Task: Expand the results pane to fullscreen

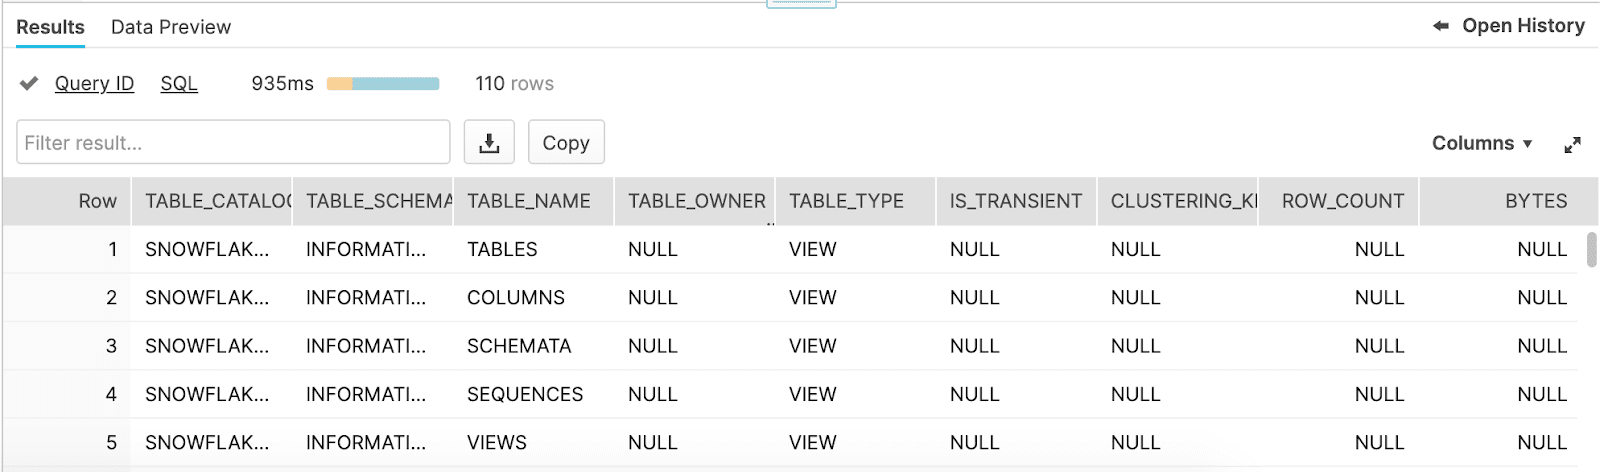Action: pyautogui.click(x=1572, y=145)
